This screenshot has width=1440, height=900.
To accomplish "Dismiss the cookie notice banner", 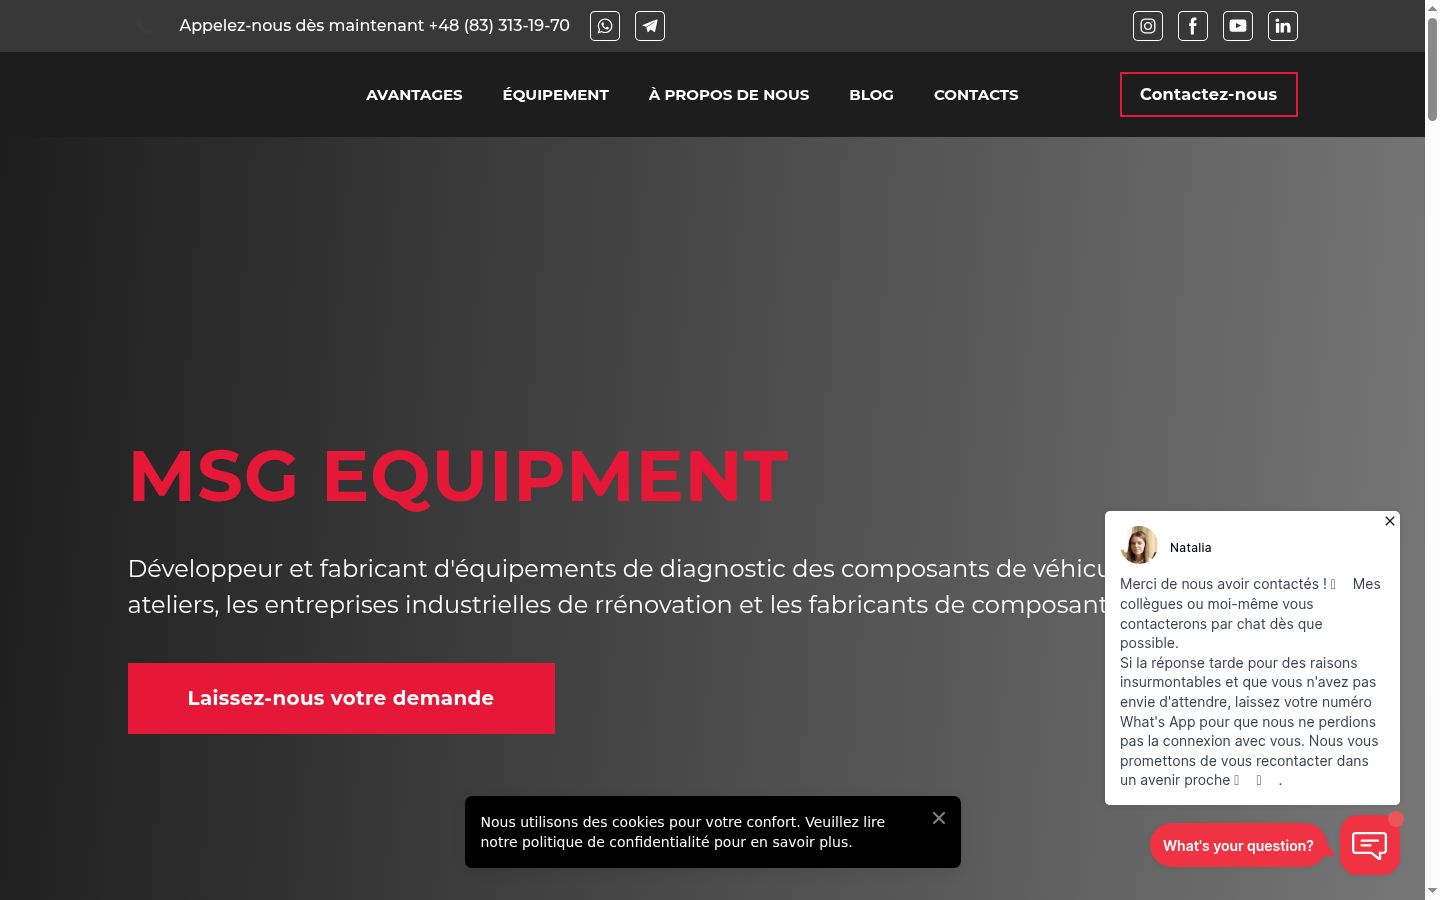I will click(939, 818).
